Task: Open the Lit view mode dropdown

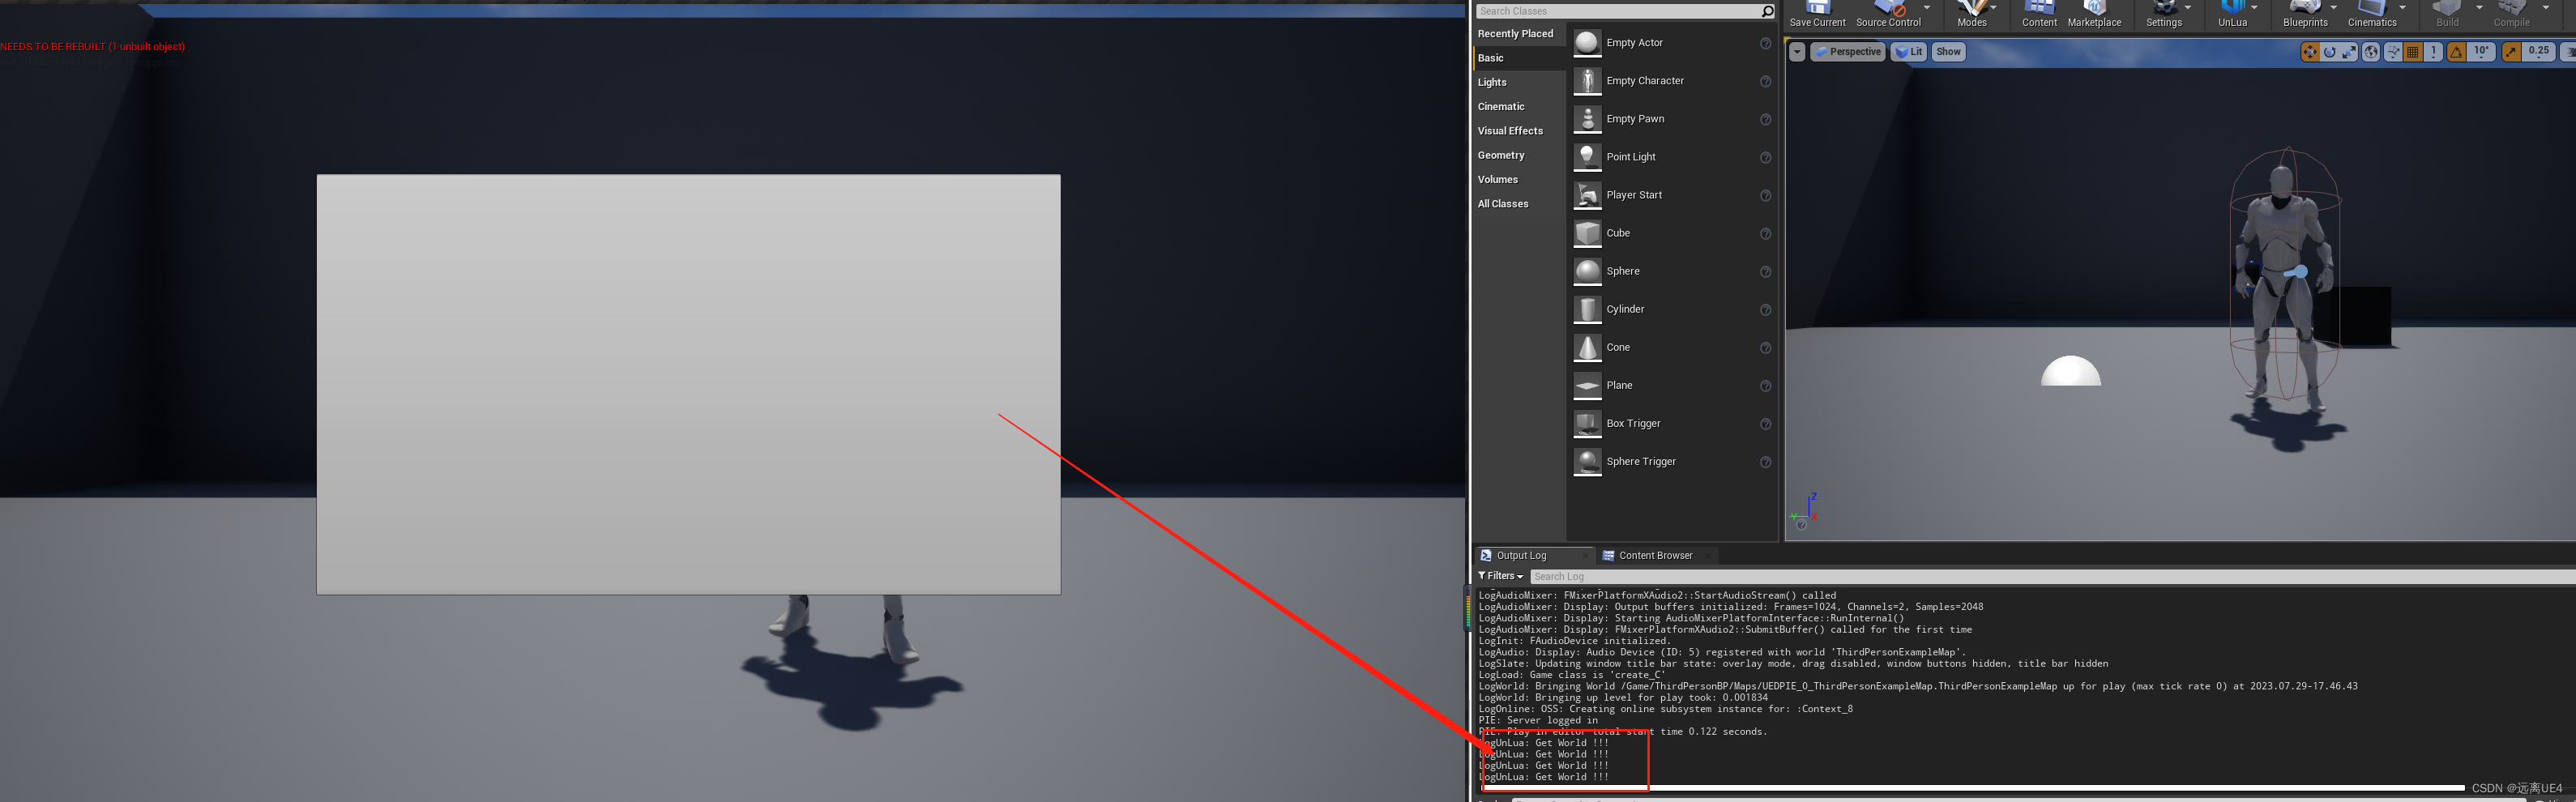Action: [x=1908, y=51]
